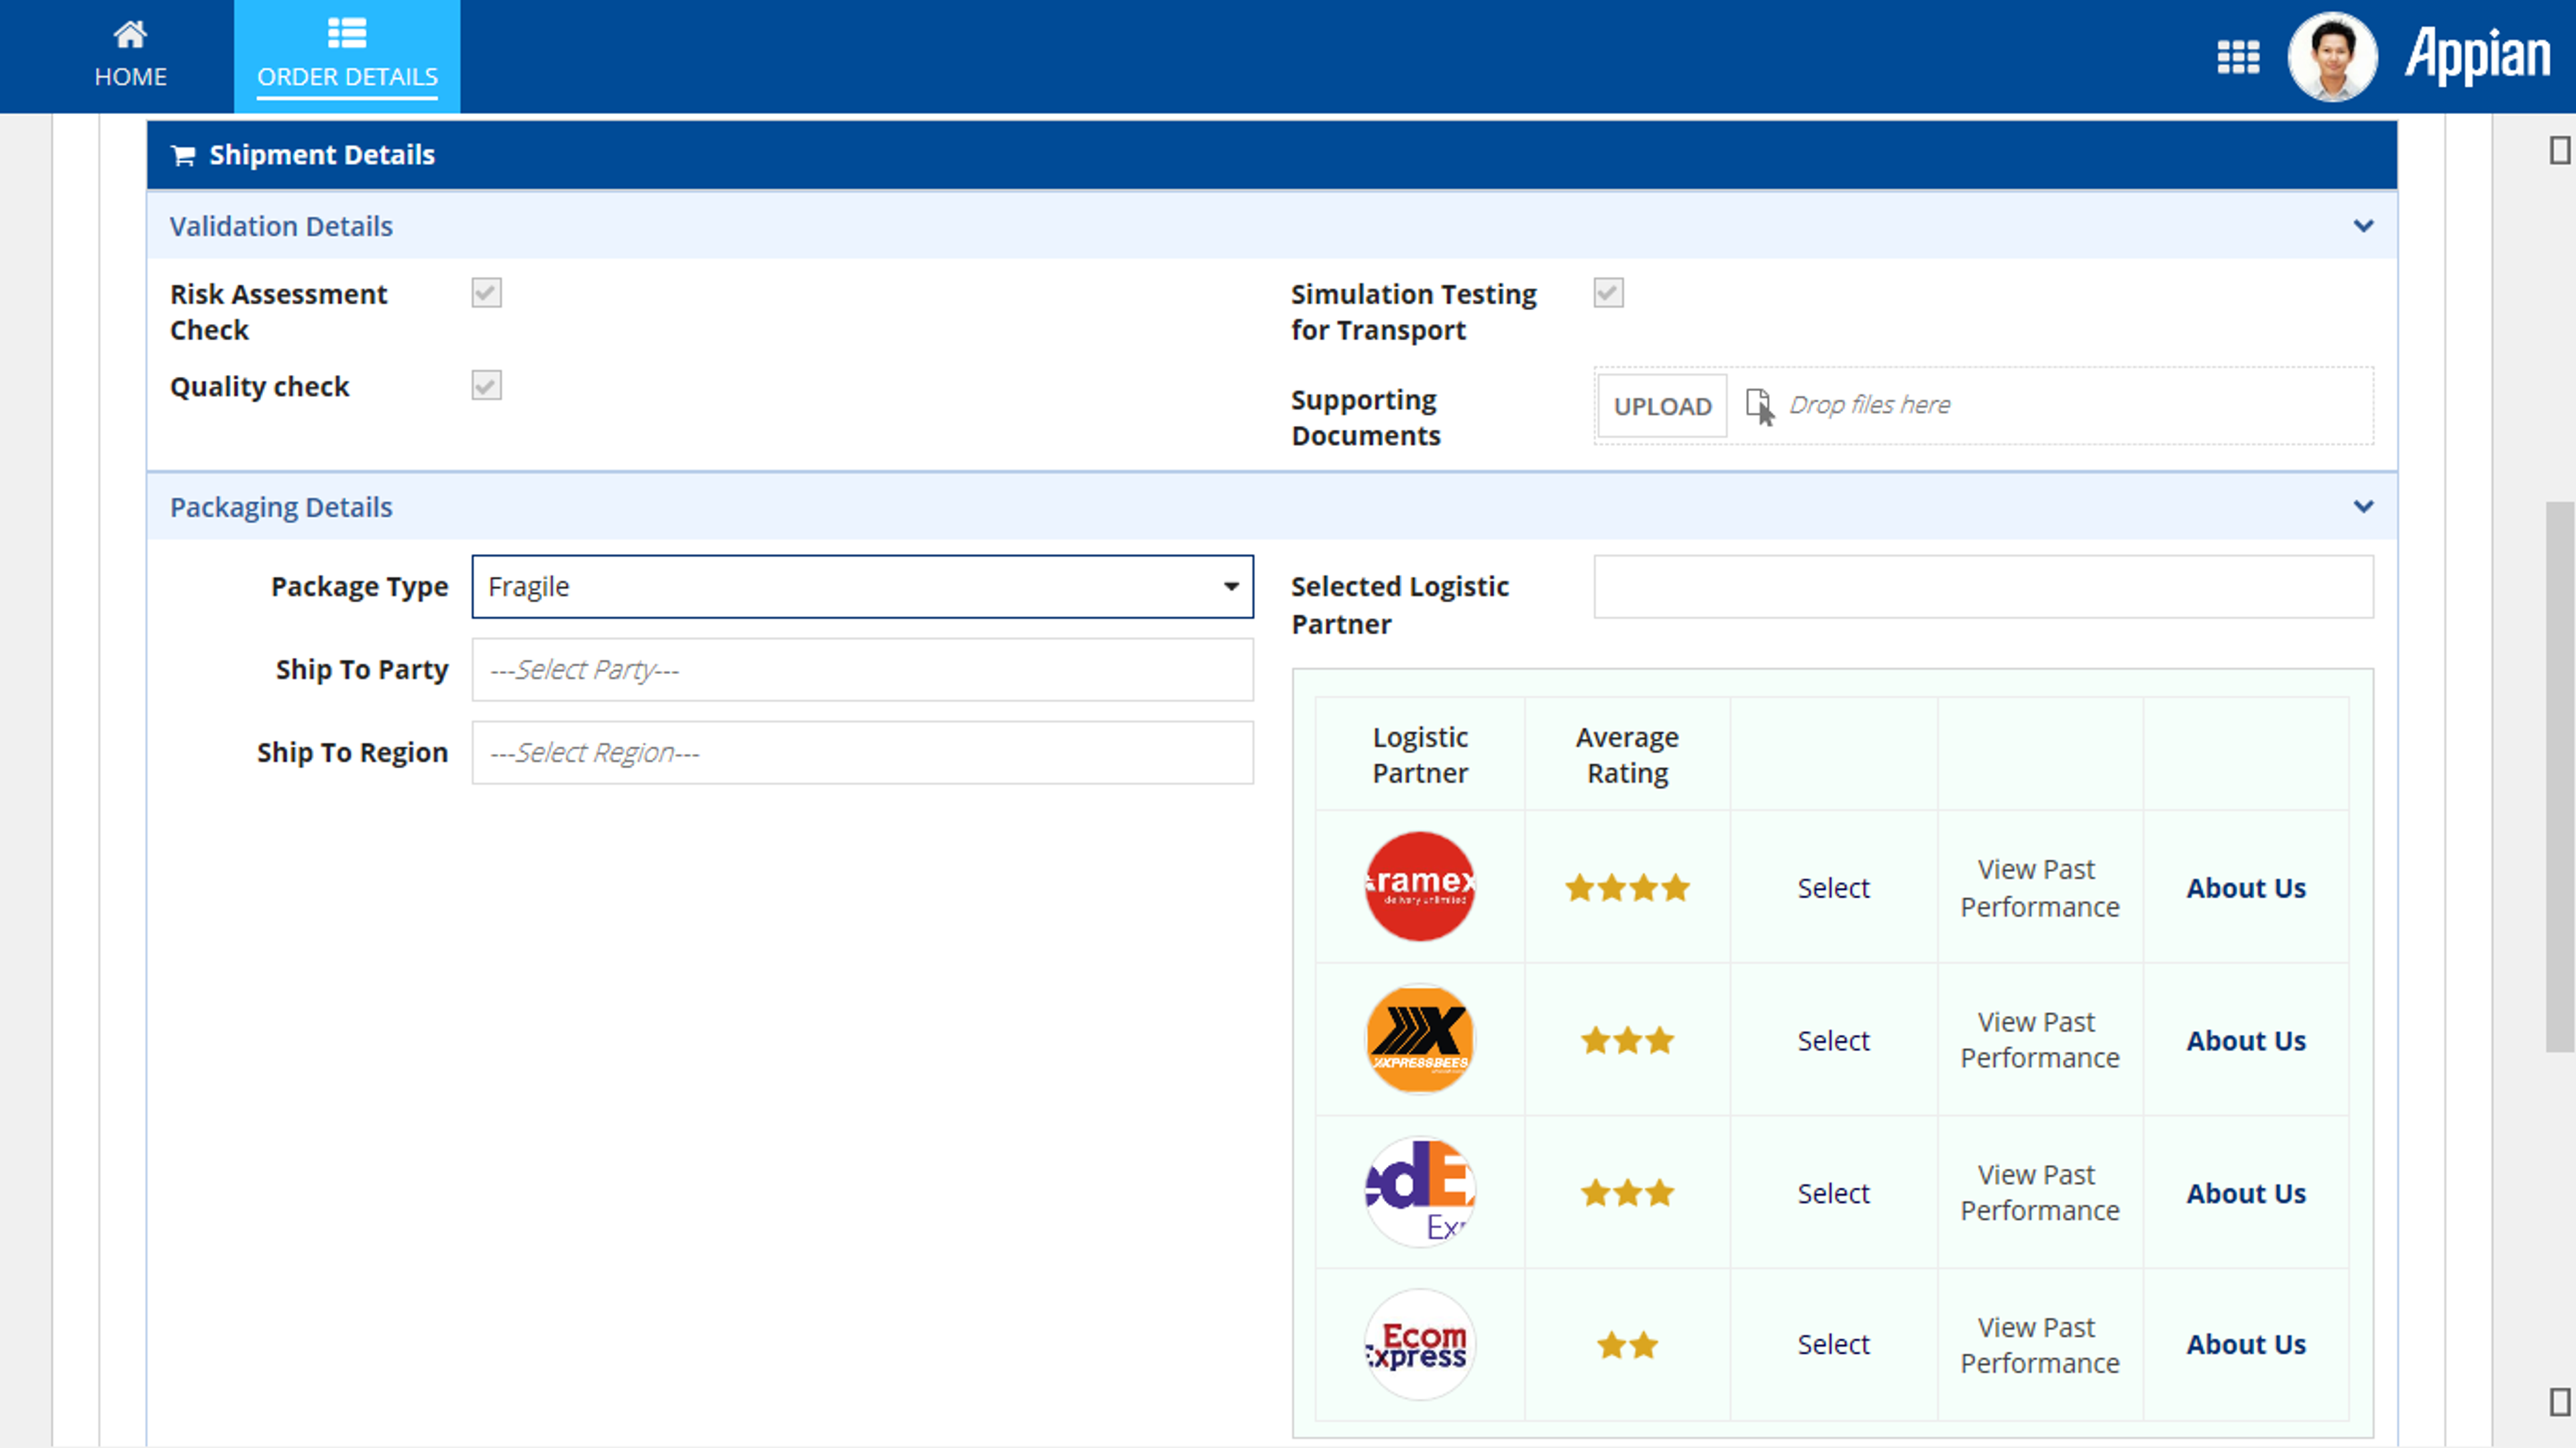This screenshot has height=1448, width=2576.
Task: Toggle Simulation Testing for Transport checkbox
Action: click(1609, 293)
